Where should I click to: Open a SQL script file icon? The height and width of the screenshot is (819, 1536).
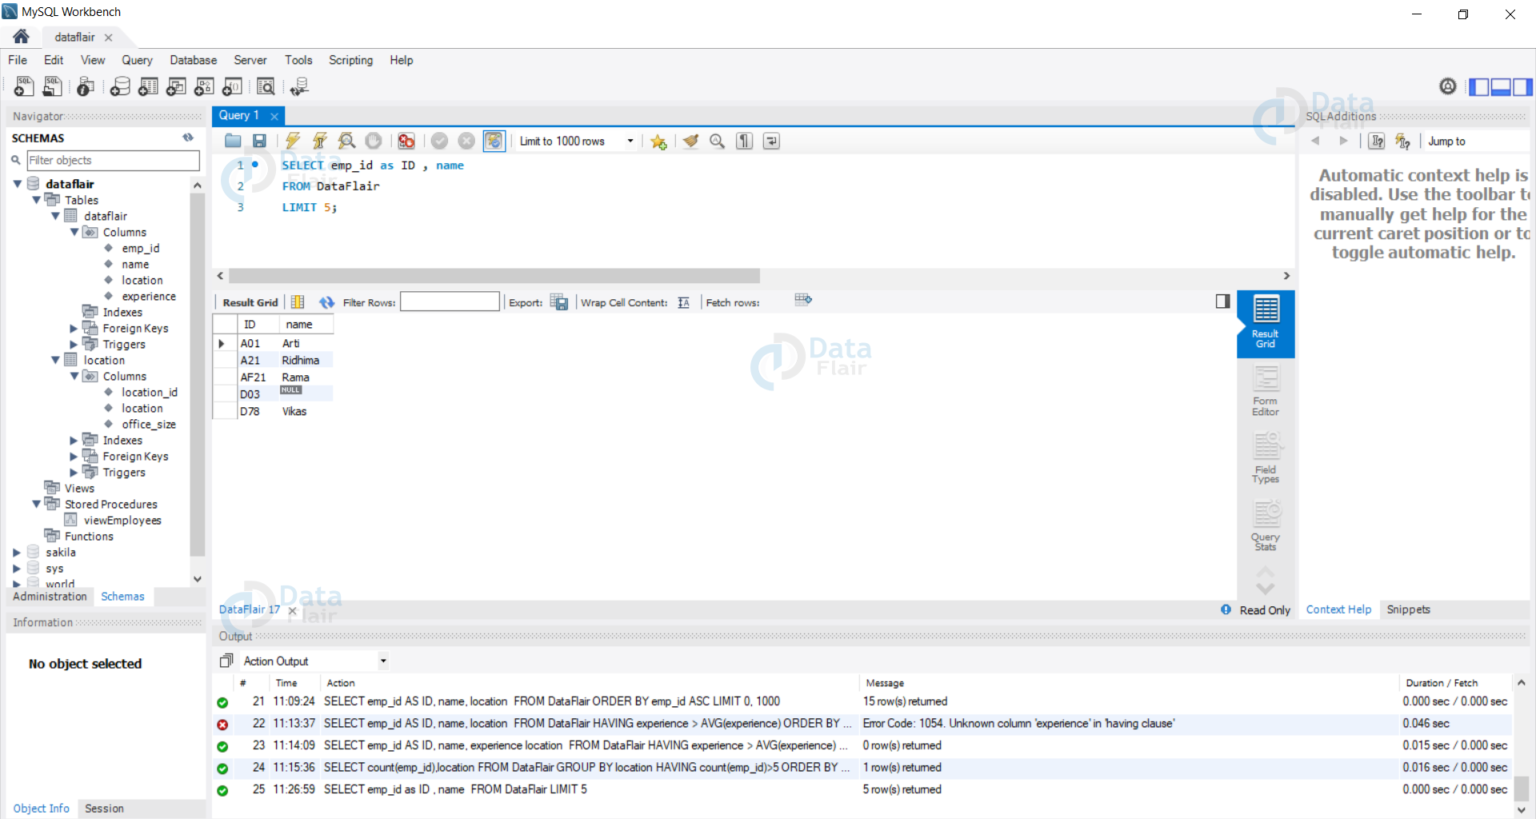point(52,87)
